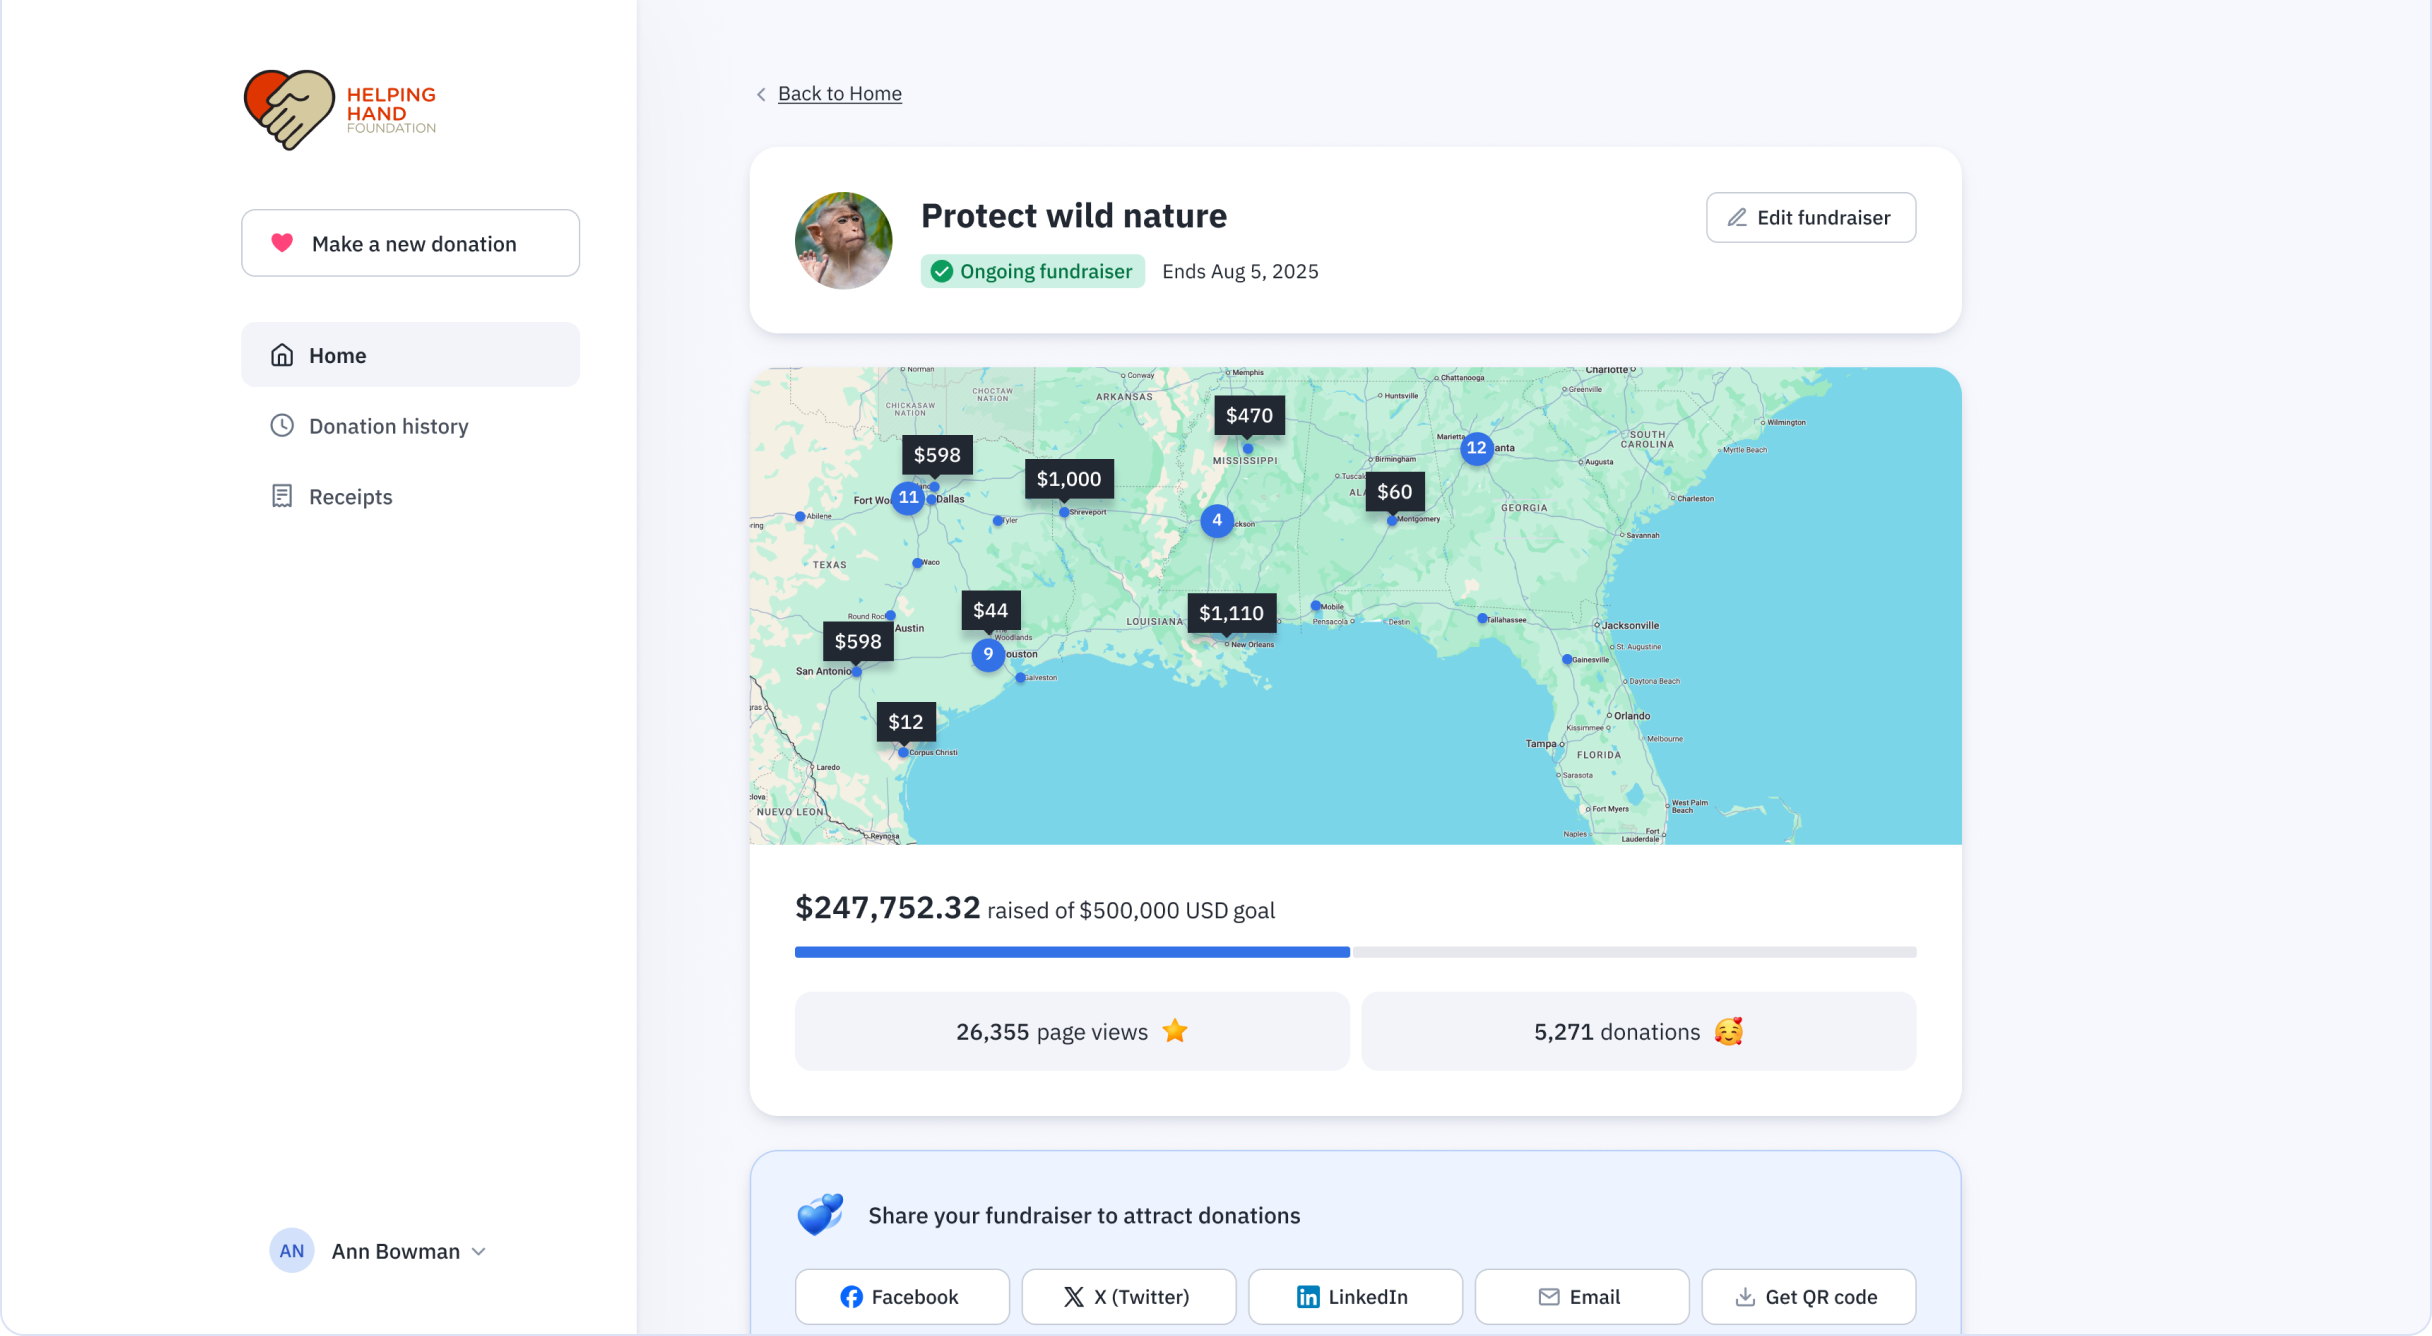The image size is (2432, 1336).
Task: Share fundraiser via Facebook
Action: [x=901, y=1296]
